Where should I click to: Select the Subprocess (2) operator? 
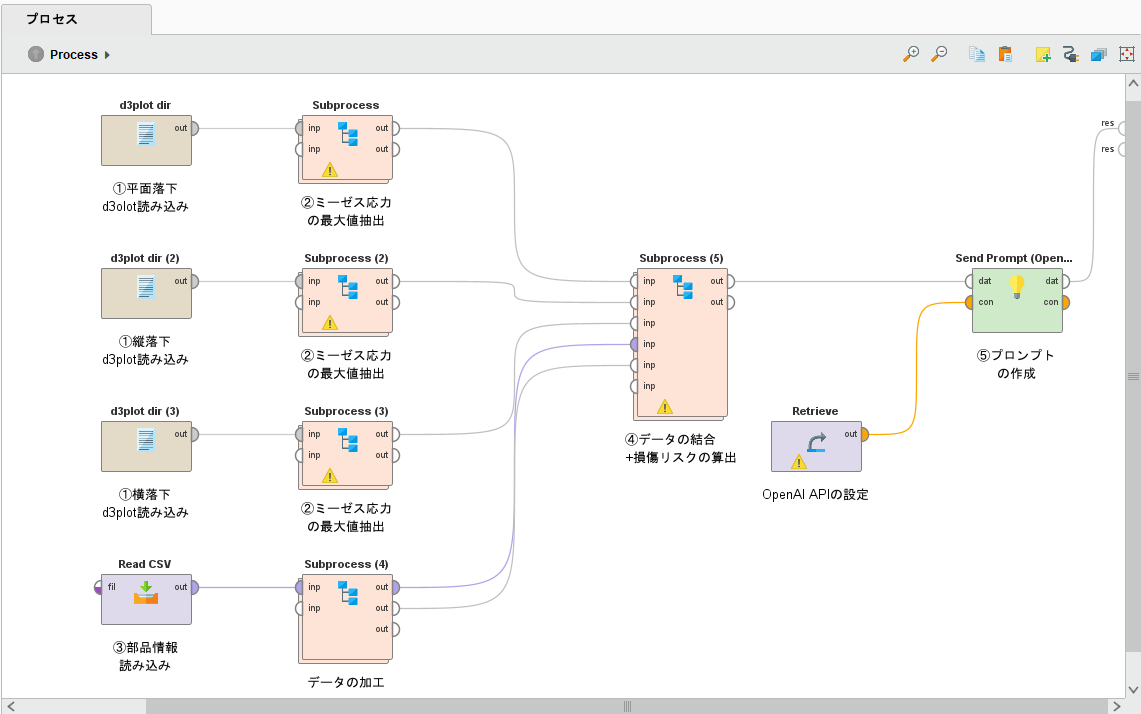[x=346, y=301]
